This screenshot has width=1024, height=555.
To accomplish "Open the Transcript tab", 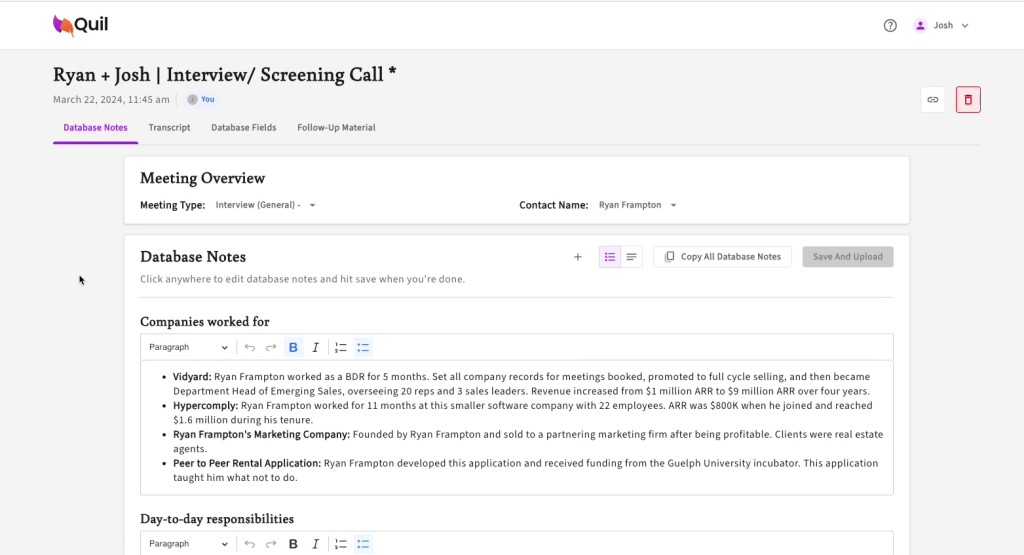I will 169,127.
